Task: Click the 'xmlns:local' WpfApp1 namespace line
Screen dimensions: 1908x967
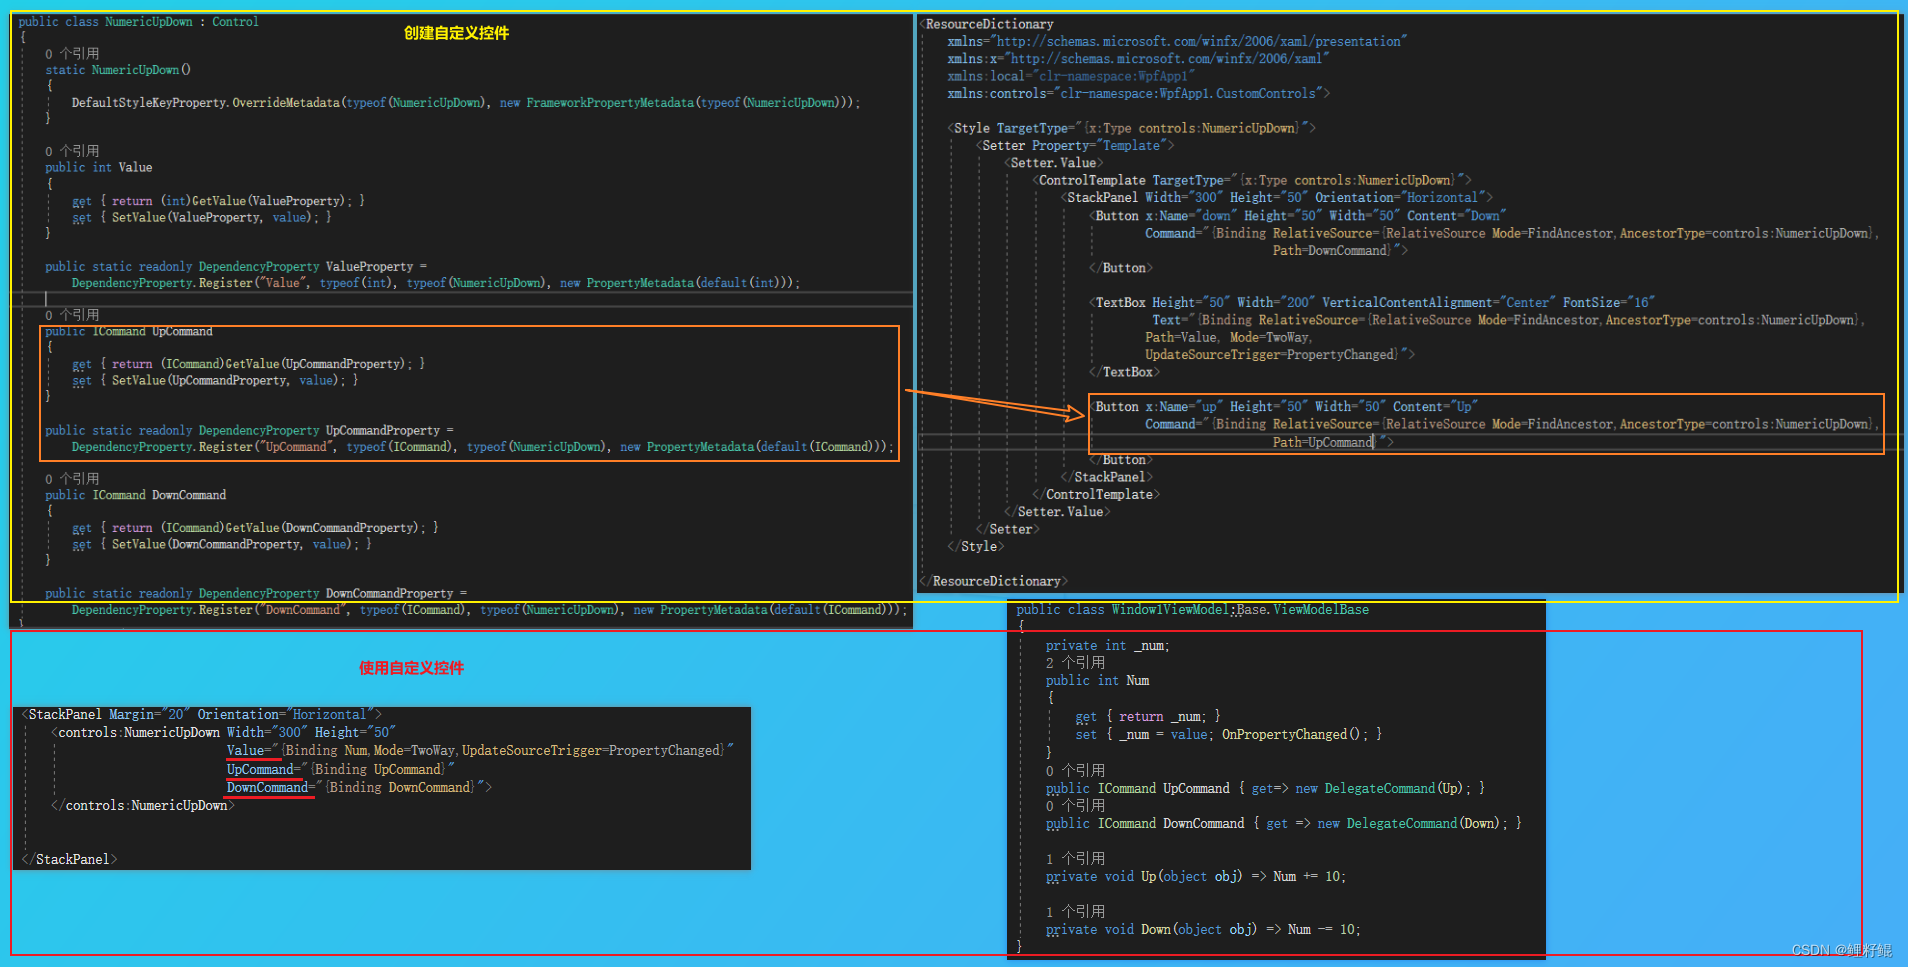Action: click(x=1071, y=77)
